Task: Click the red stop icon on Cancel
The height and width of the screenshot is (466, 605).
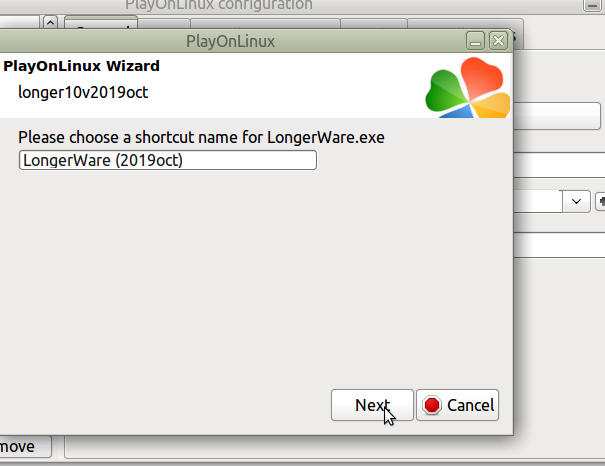Action: [x=432, y=405]
